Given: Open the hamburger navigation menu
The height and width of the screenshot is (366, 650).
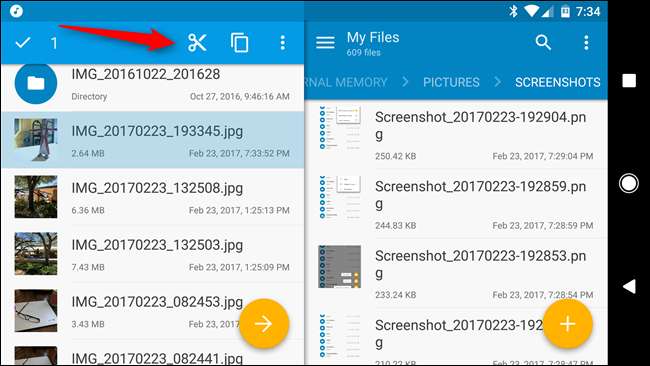Looking at the screenshot, I should coord(325,42).
